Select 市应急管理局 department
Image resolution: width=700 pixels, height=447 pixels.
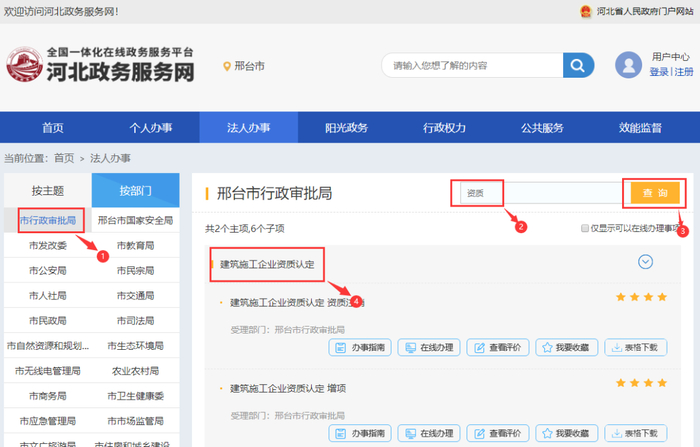(48, 421)
